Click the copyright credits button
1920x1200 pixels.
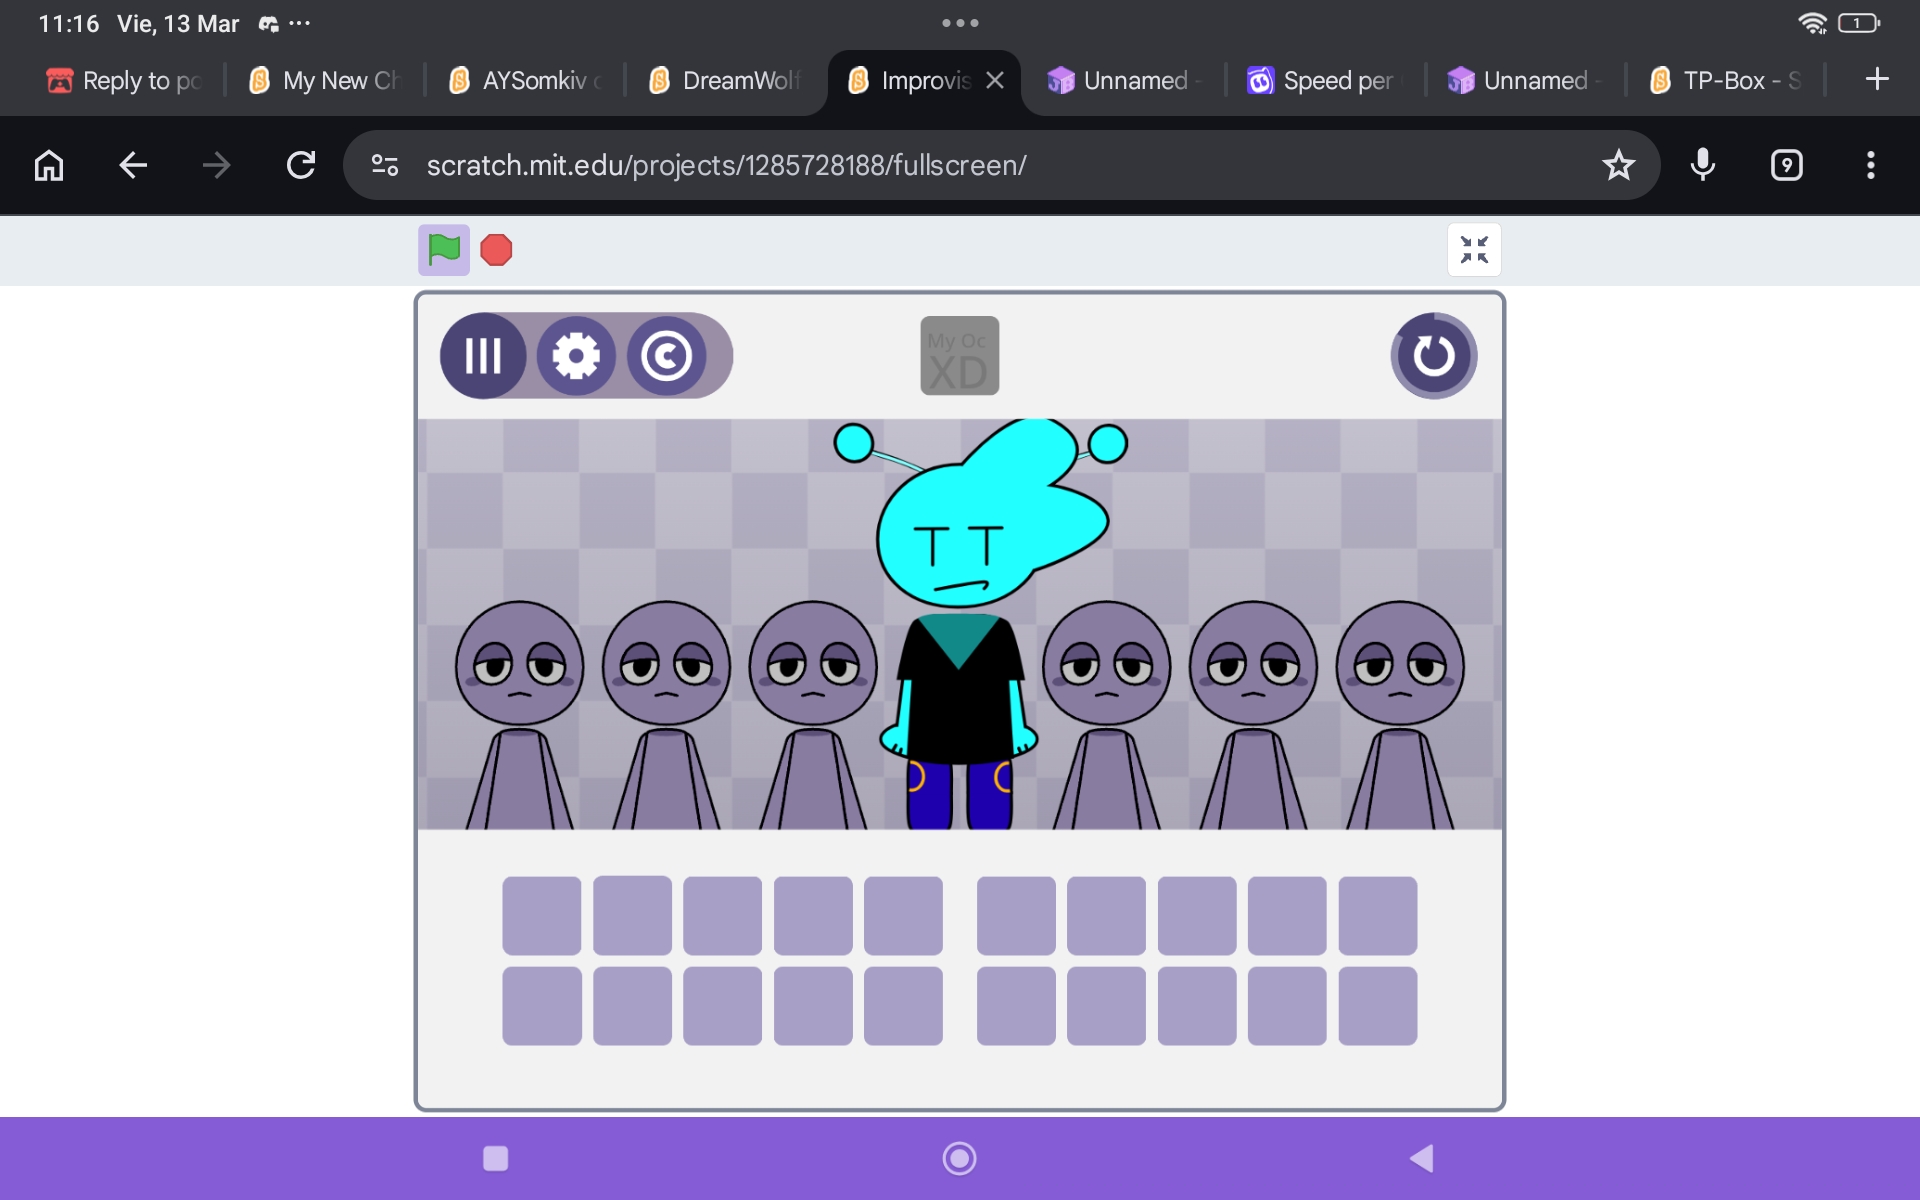[666, 356]
